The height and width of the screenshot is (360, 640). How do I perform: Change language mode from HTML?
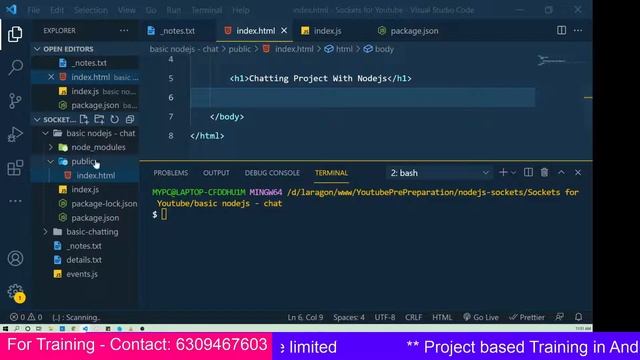click(x=442, y=317)
